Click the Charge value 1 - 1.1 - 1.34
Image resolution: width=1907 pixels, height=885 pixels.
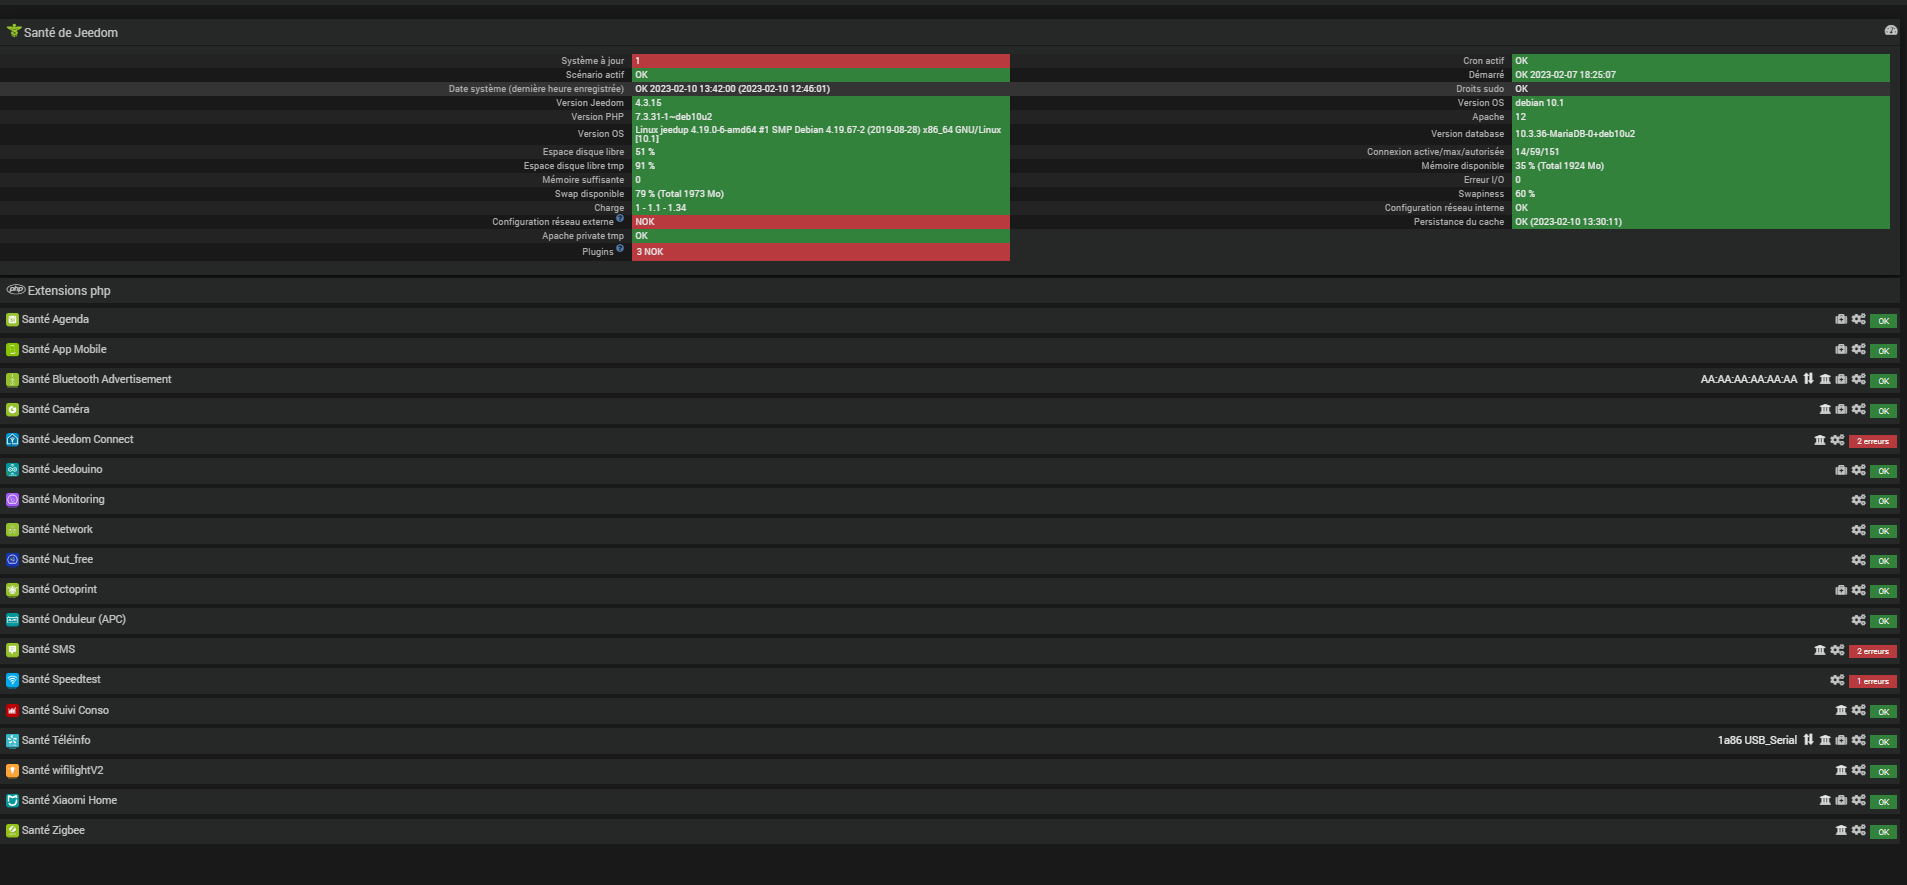[821, 208]
